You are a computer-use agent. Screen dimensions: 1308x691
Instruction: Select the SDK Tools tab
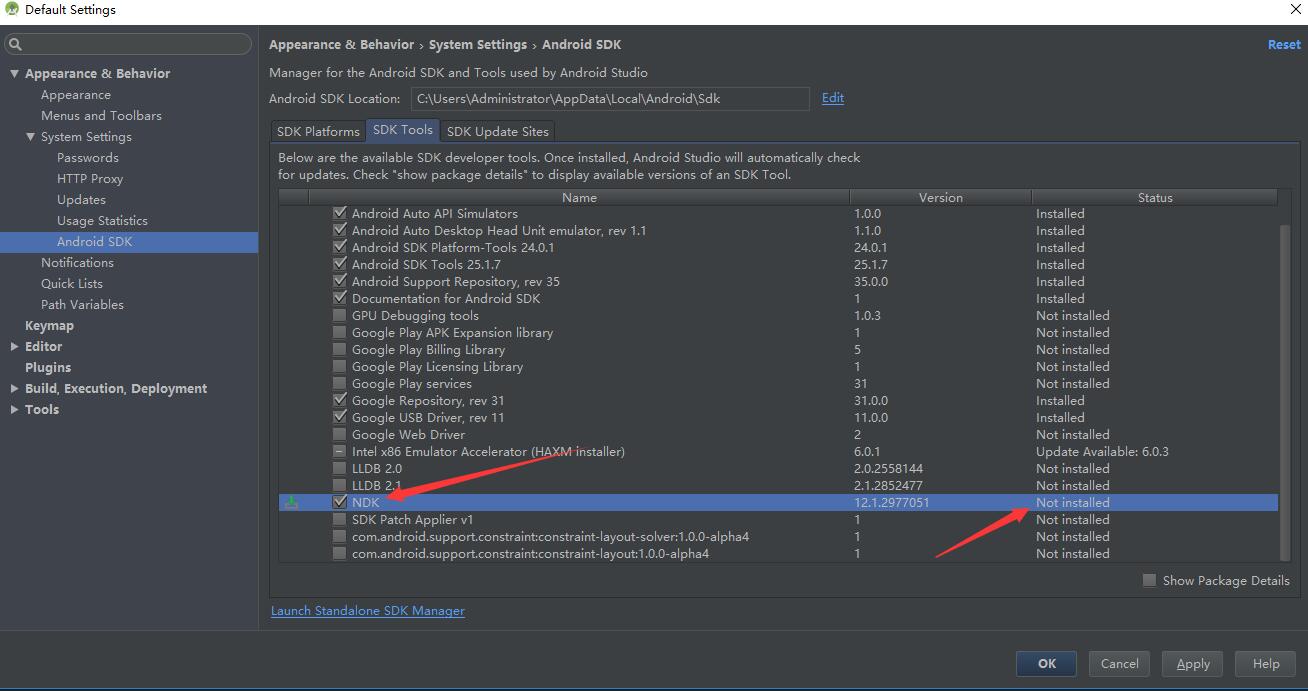pyautogui.click(x=403, y=130)
